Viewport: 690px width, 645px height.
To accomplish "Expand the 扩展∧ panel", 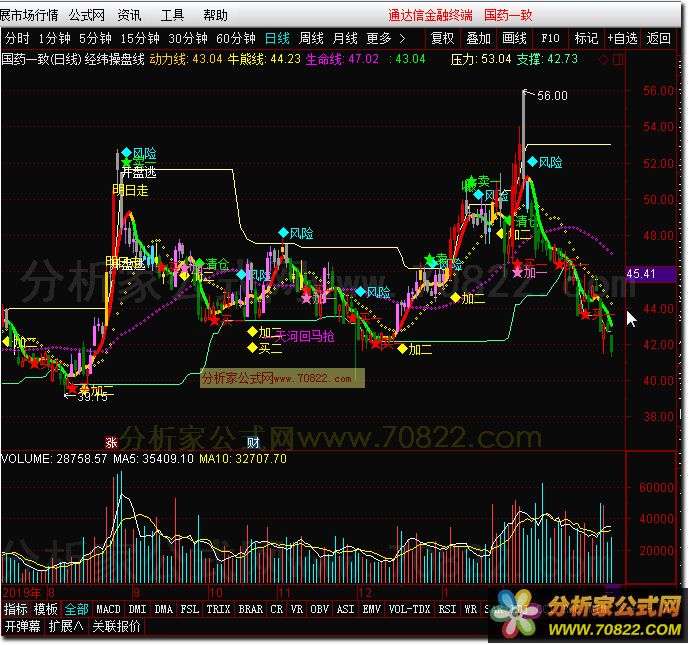I will [x=66, y=626].
